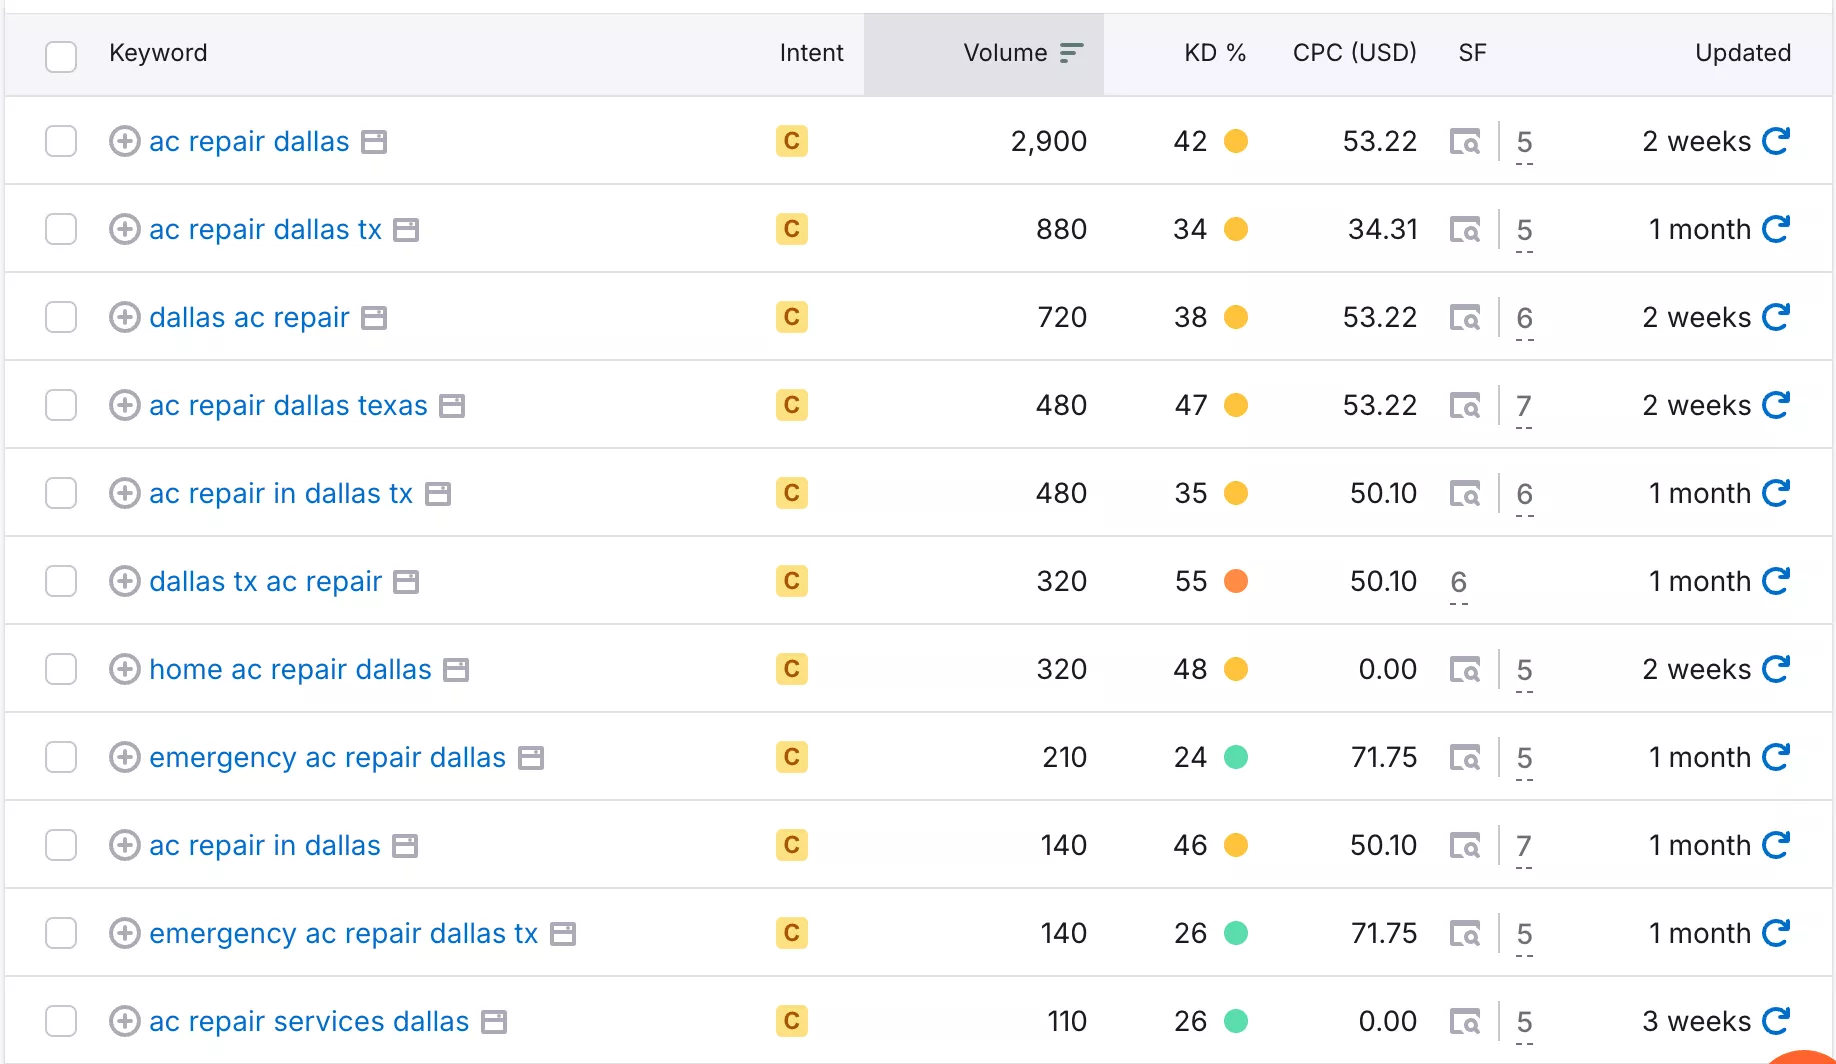Expand keyword details for "ac repair in dallas"

click(x=124, y=845)
